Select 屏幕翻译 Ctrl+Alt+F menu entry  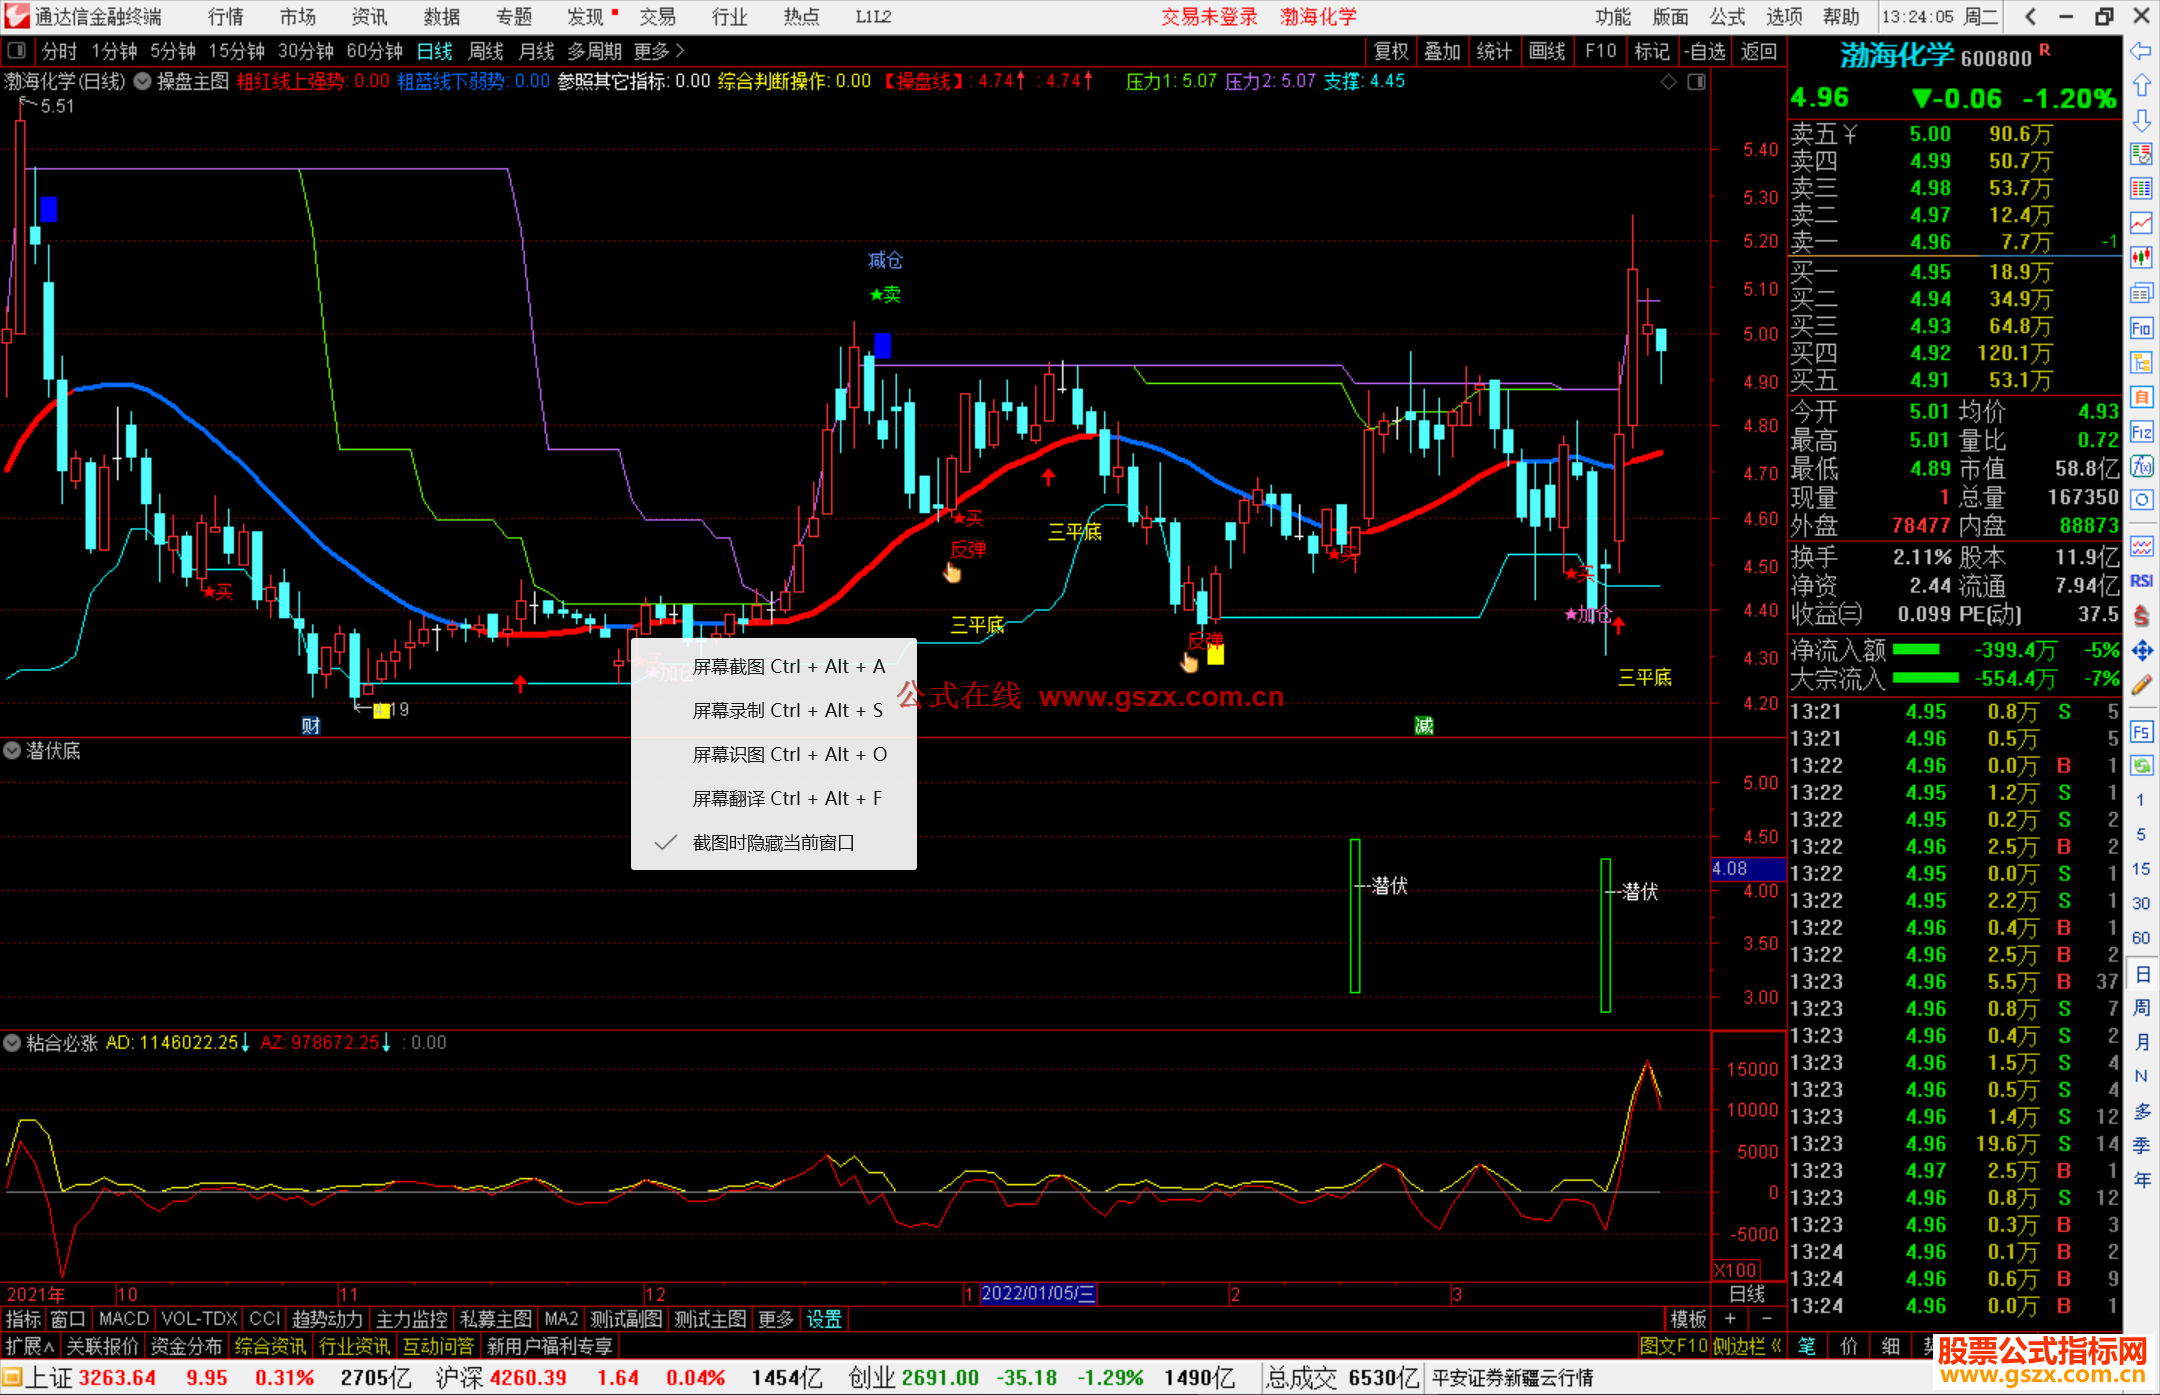coord(773,799)
